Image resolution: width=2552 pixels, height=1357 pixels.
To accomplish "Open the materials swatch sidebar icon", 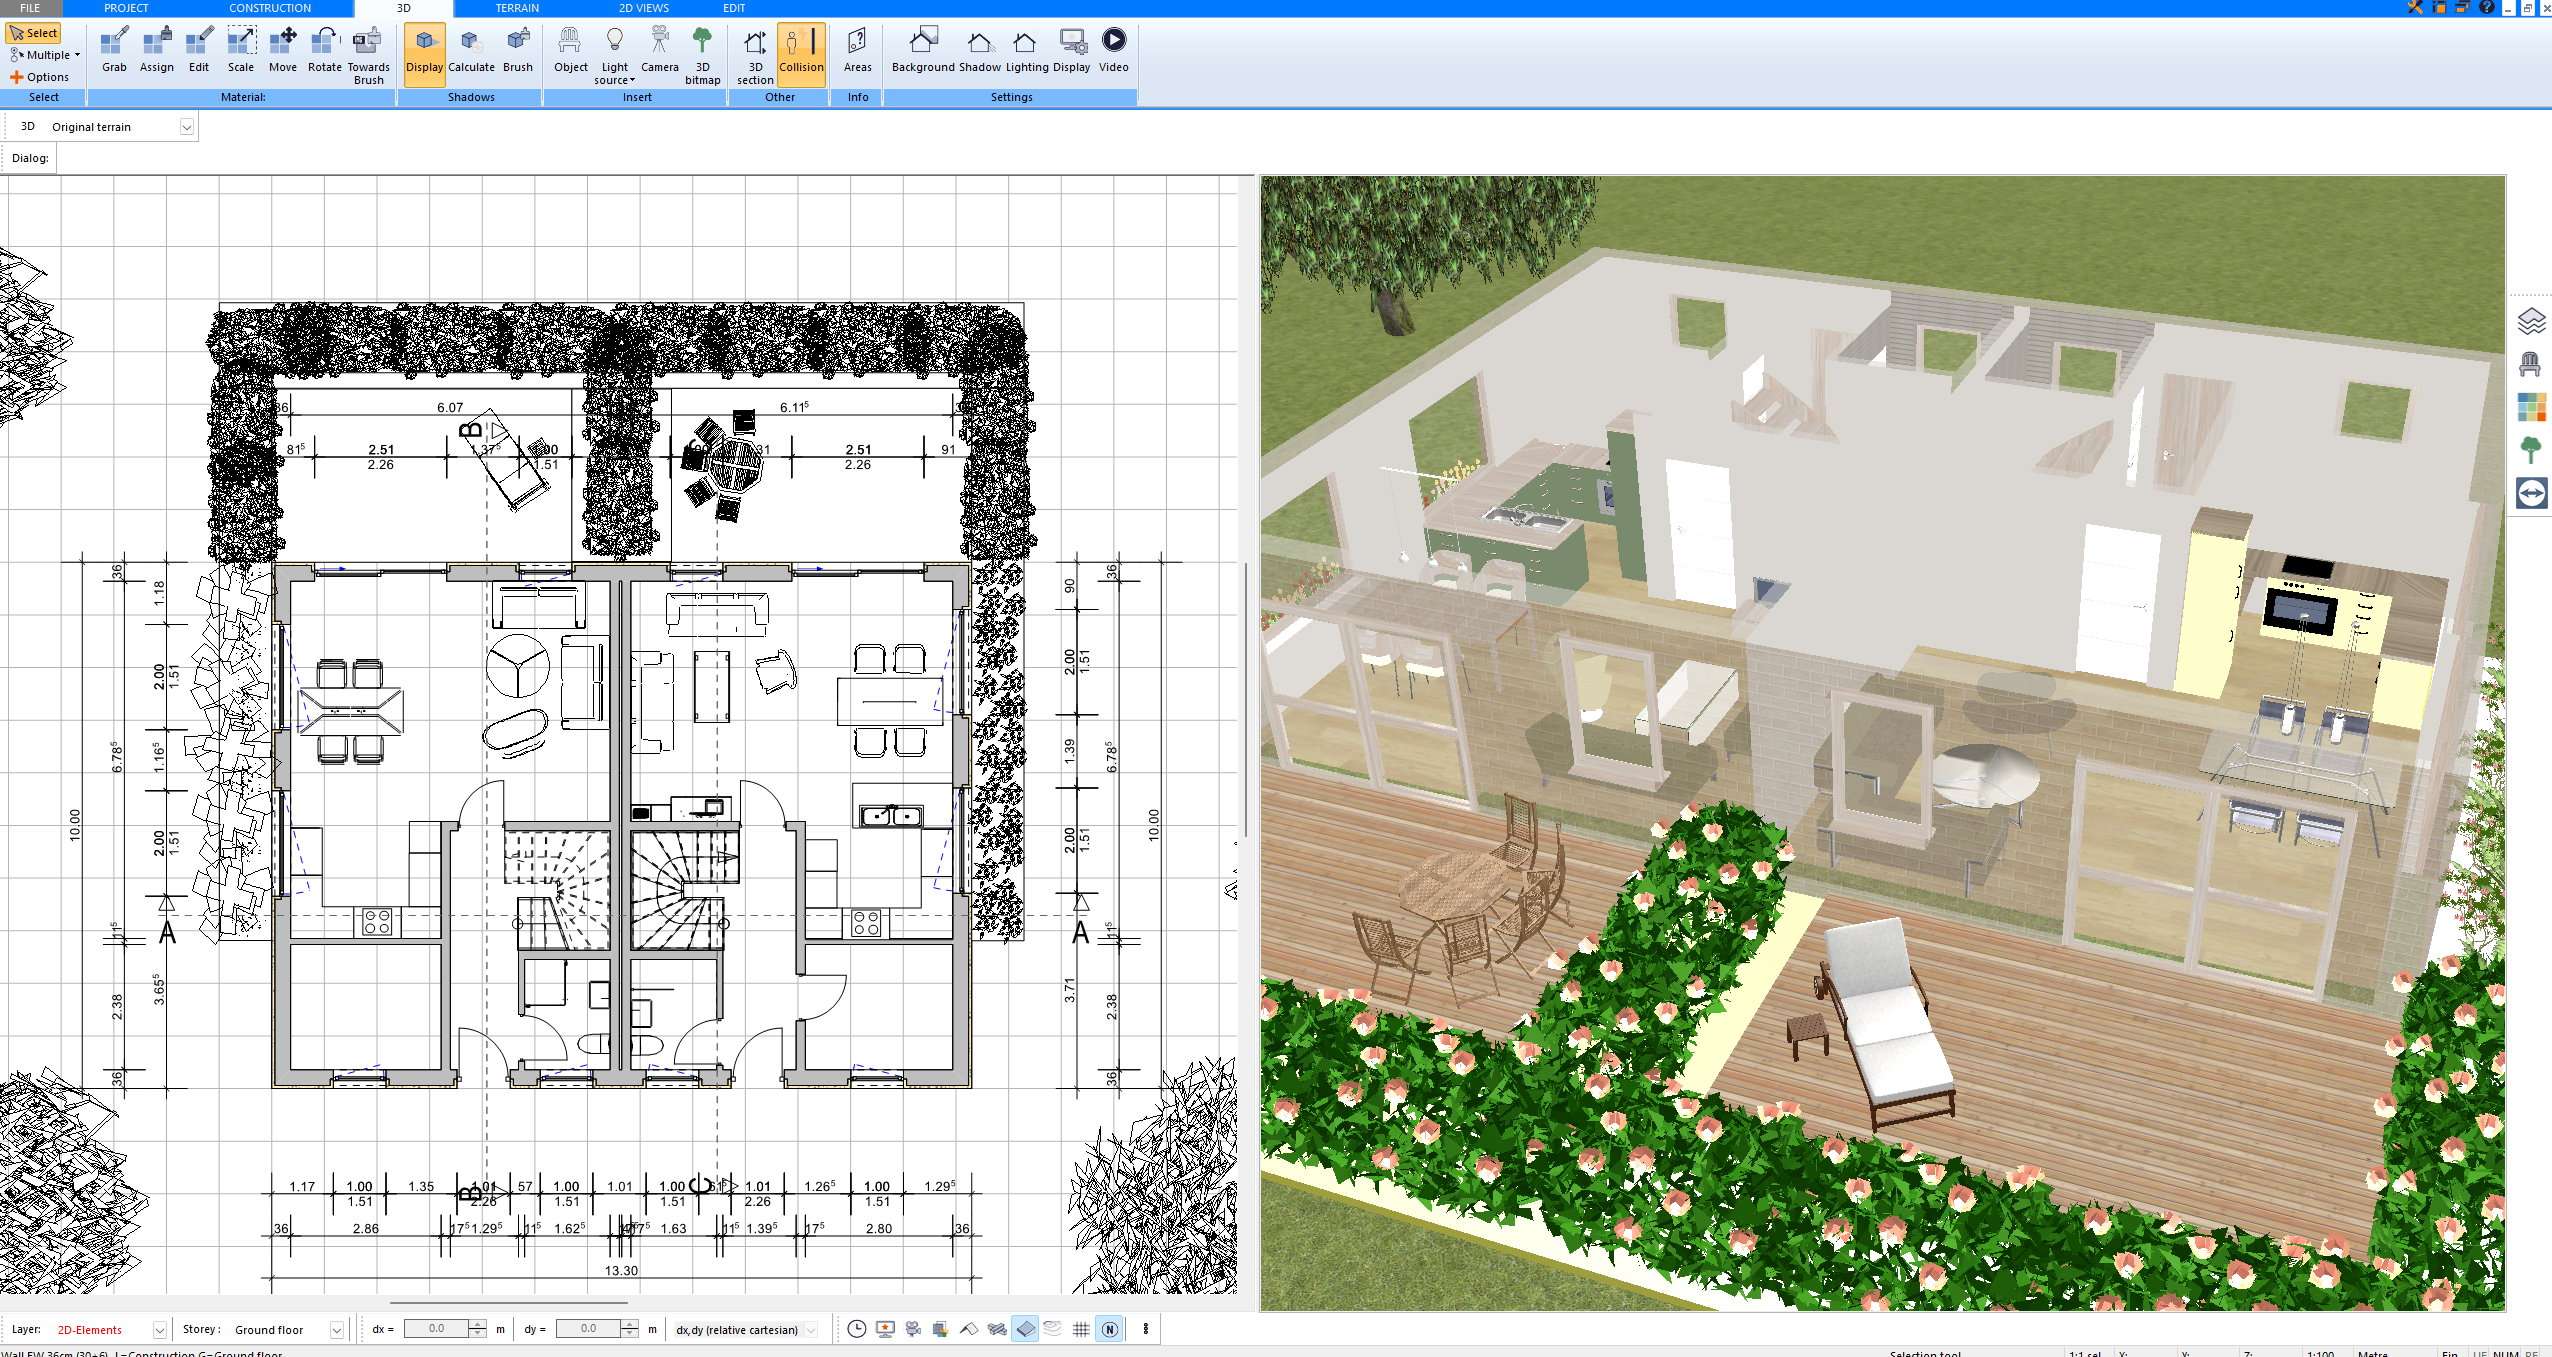I will [x=2531, y=407].
